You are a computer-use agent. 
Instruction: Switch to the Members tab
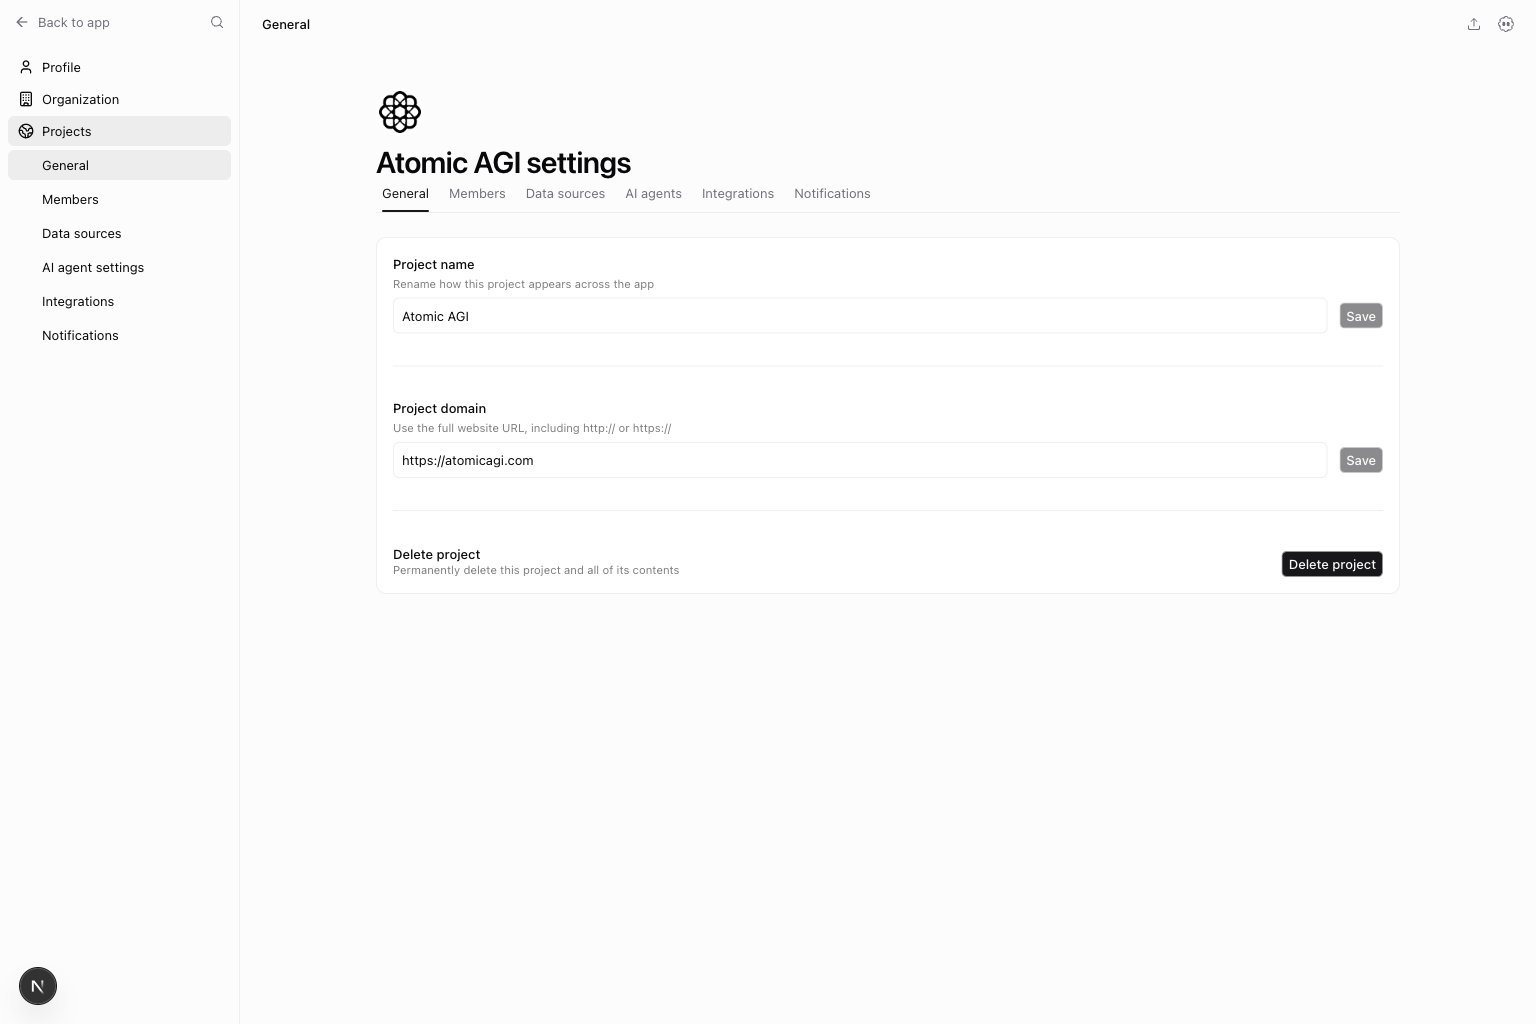tap(477, 194)
